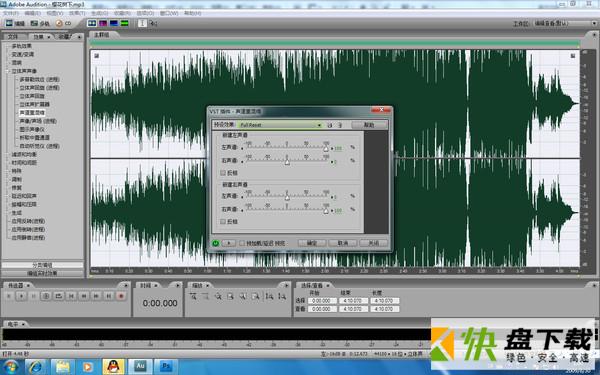The height and width of the screenshot is (375, 600).
Task: Switch to the 多轨 (Multitrack) view
Action: (40, 23)
